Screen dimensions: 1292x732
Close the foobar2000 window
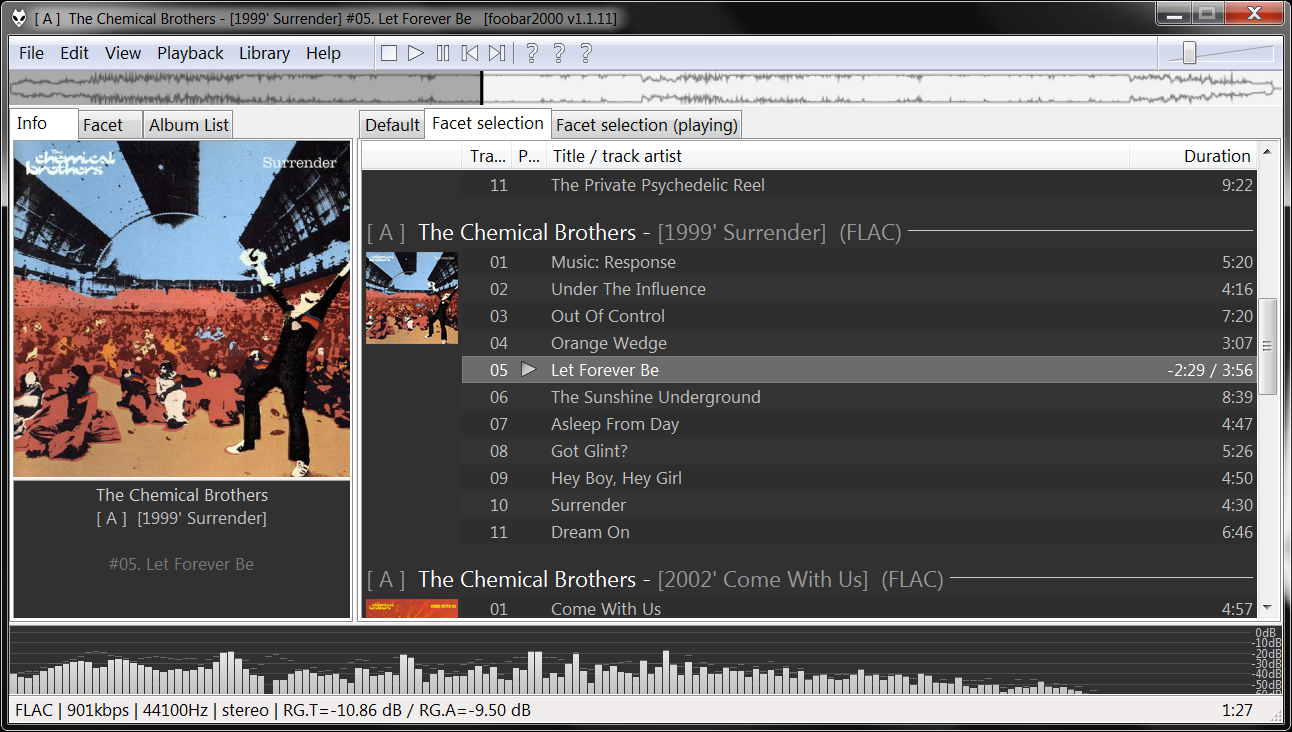pos(1253,13)
